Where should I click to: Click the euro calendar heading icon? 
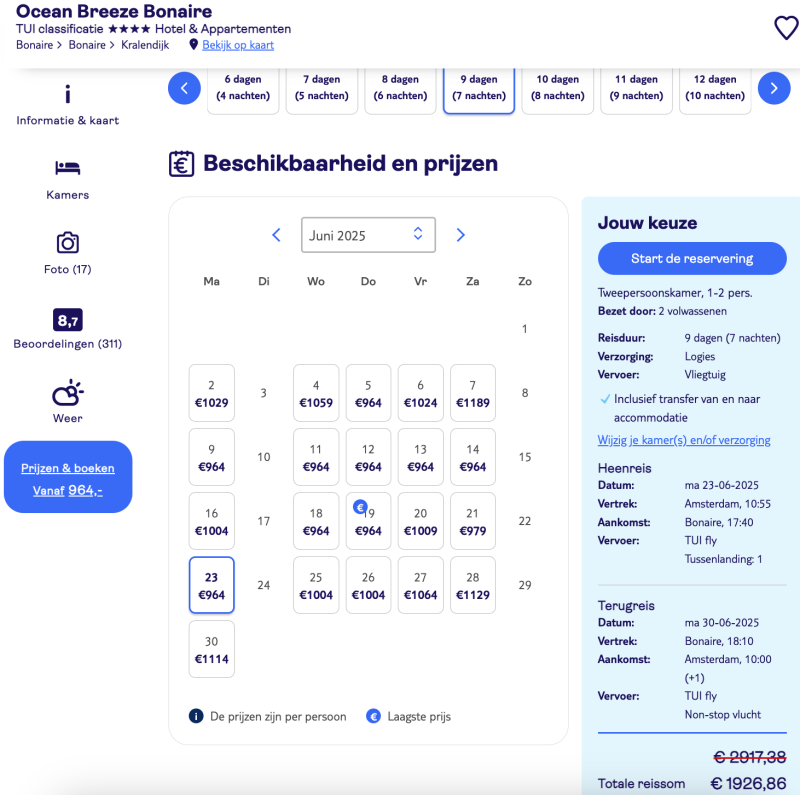click(x=182, y=164)
